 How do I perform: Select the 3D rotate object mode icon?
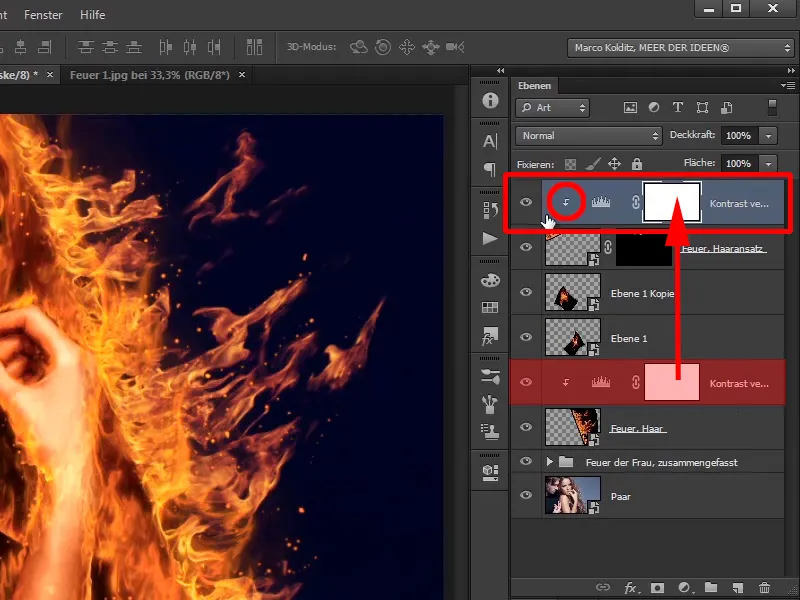(x=359, y=47)
